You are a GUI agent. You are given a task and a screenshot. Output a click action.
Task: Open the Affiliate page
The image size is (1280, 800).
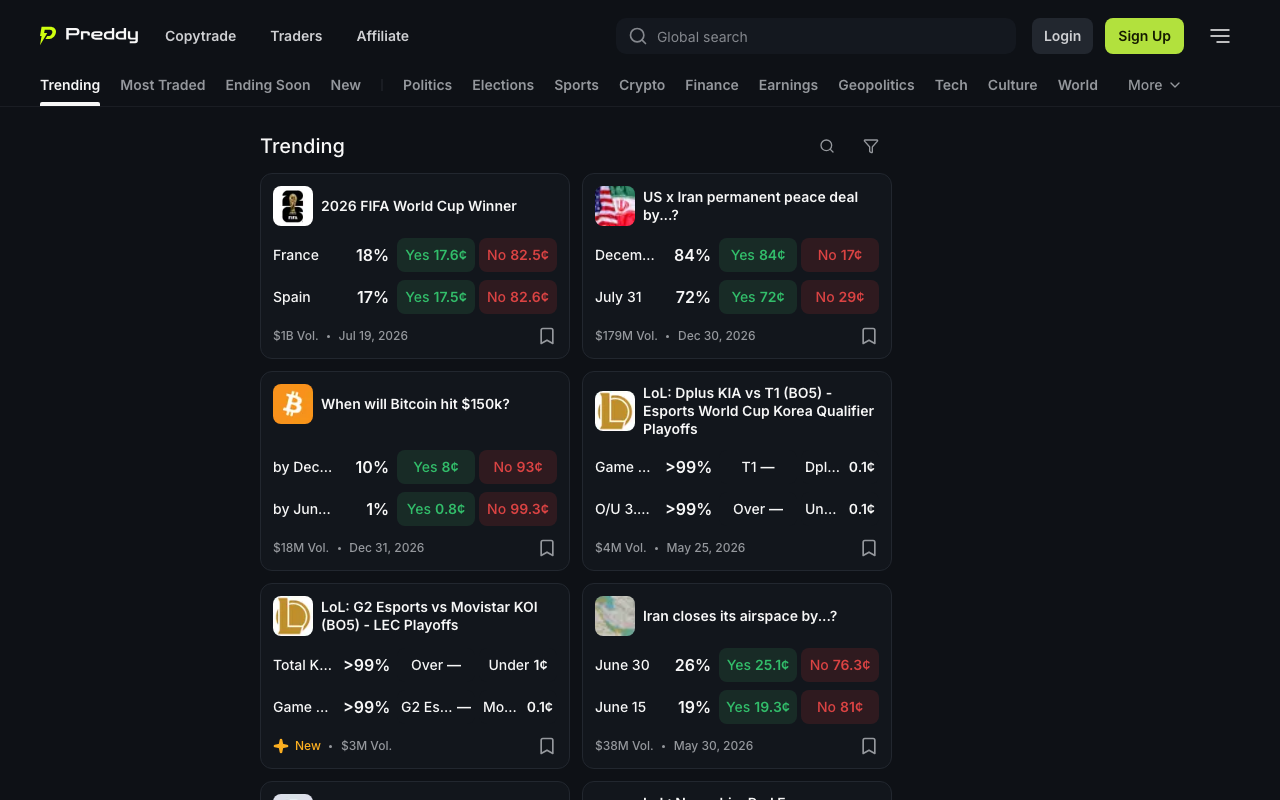click(383, 36)
